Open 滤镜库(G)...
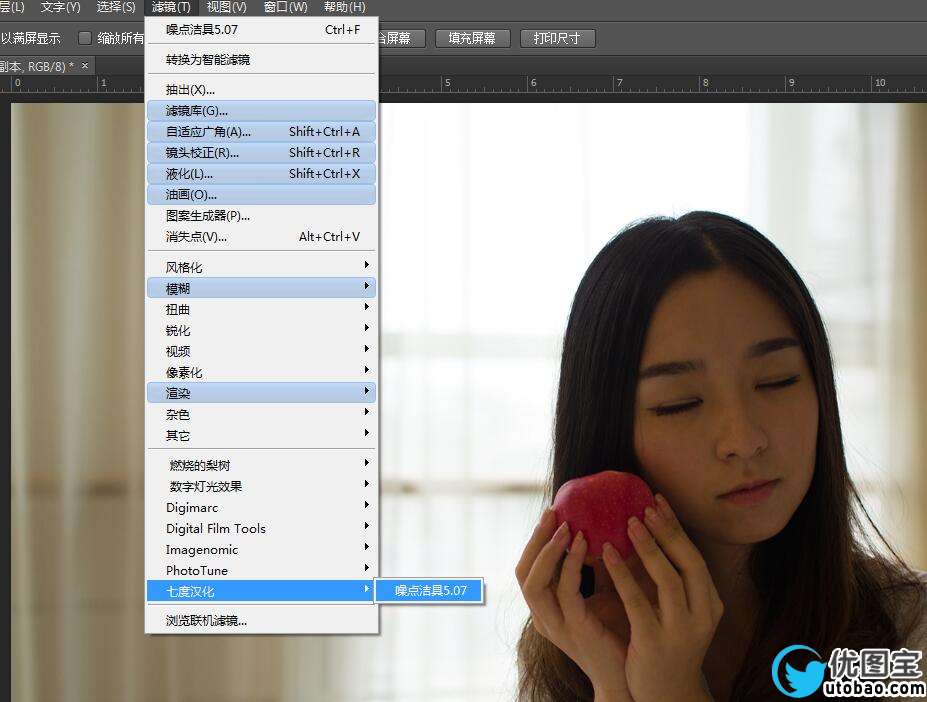 [261, 111]
